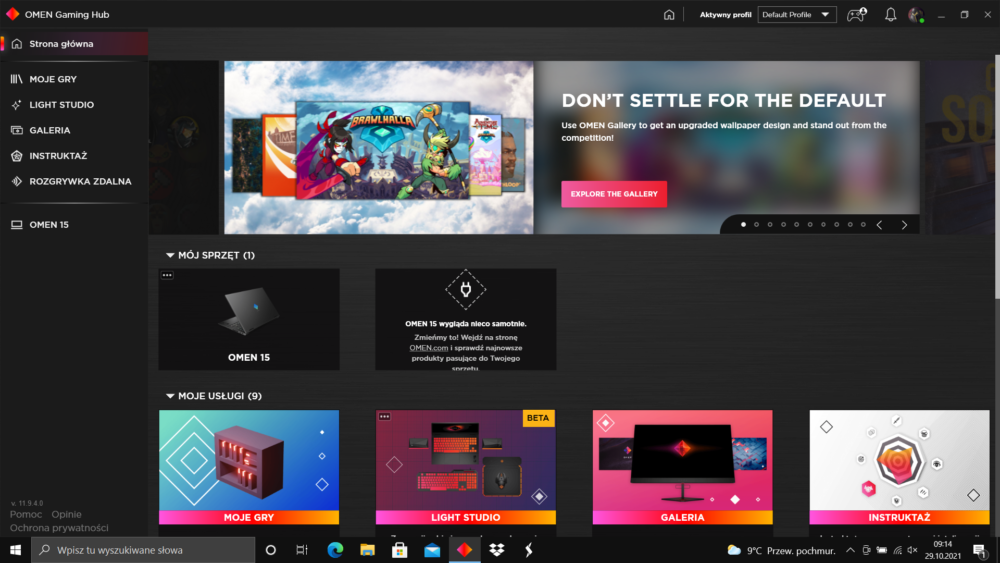Select the last carousel dot
The height and width of the screenshot is (563, 1000).
(x=864, y=224)
